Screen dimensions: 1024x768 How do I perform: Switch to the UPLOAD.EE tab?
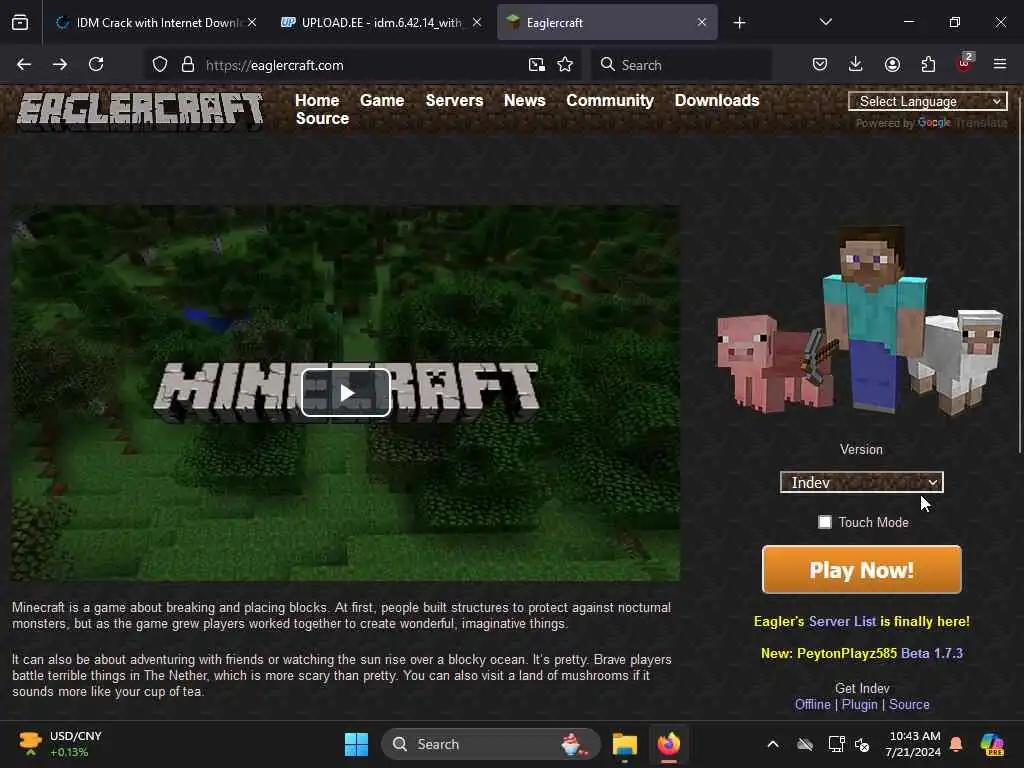click(381, 22)
